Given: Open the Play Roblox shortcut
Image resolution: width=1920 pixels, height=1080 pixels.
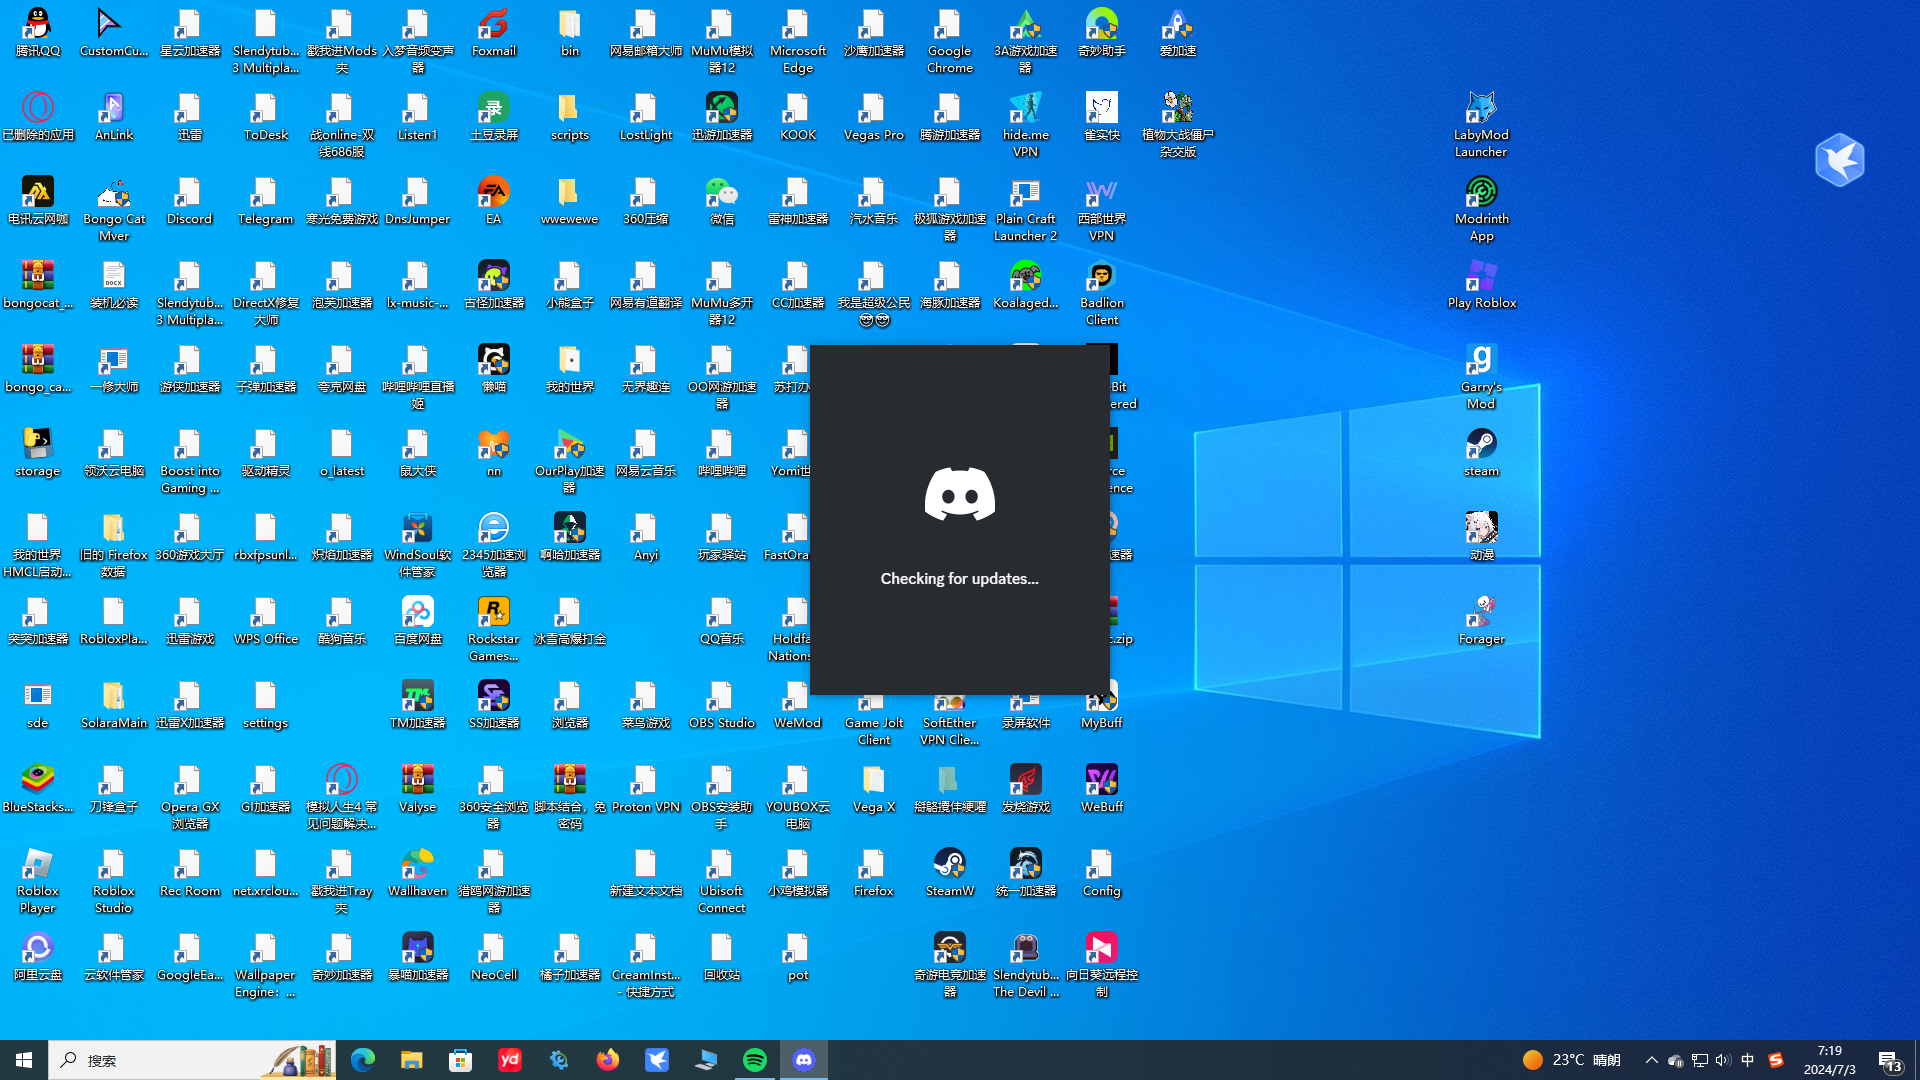Looking at the screenshot, I should pos(1481,284).
